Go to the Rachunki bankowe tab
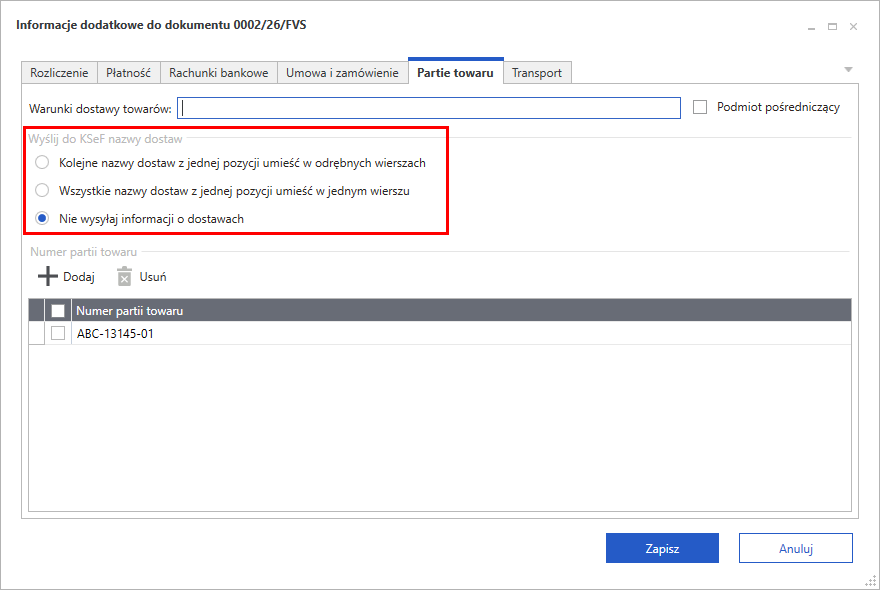Image resolution: width=880 pixels, height=590 pixels. coord(218,72)
